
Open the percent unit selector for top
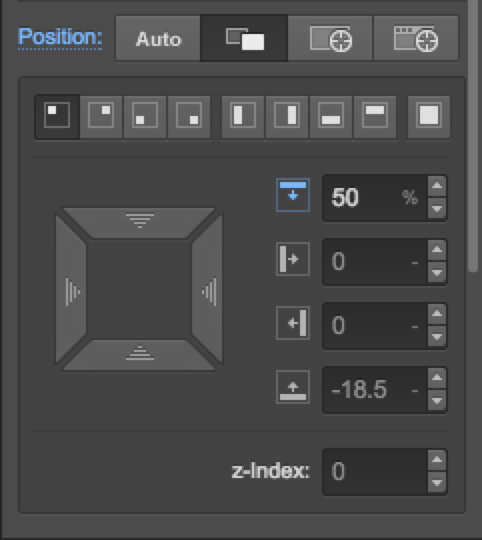point(410,198)
